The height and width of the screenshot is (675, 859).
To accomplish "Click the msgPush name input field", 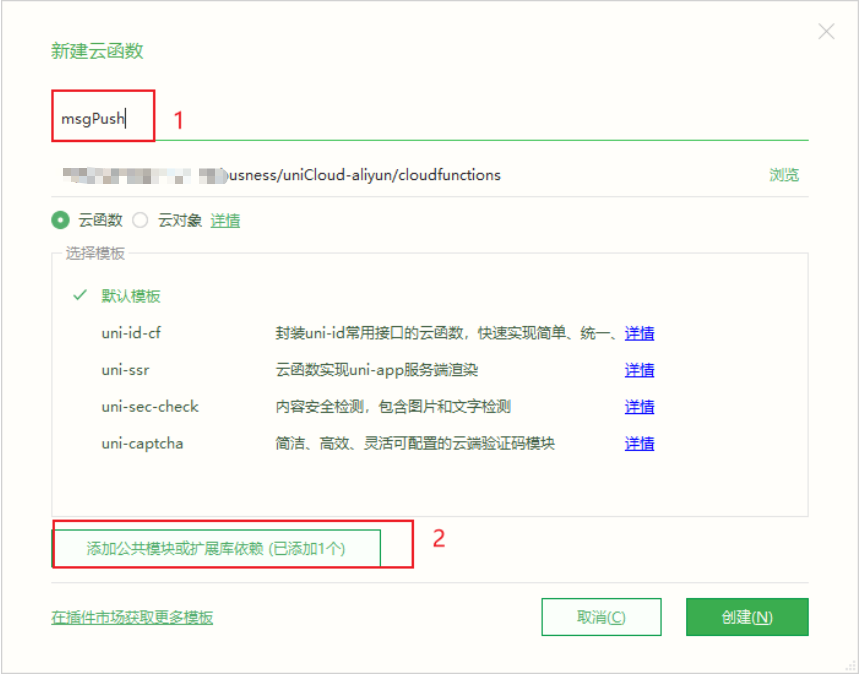I will [x=101, y=116].
